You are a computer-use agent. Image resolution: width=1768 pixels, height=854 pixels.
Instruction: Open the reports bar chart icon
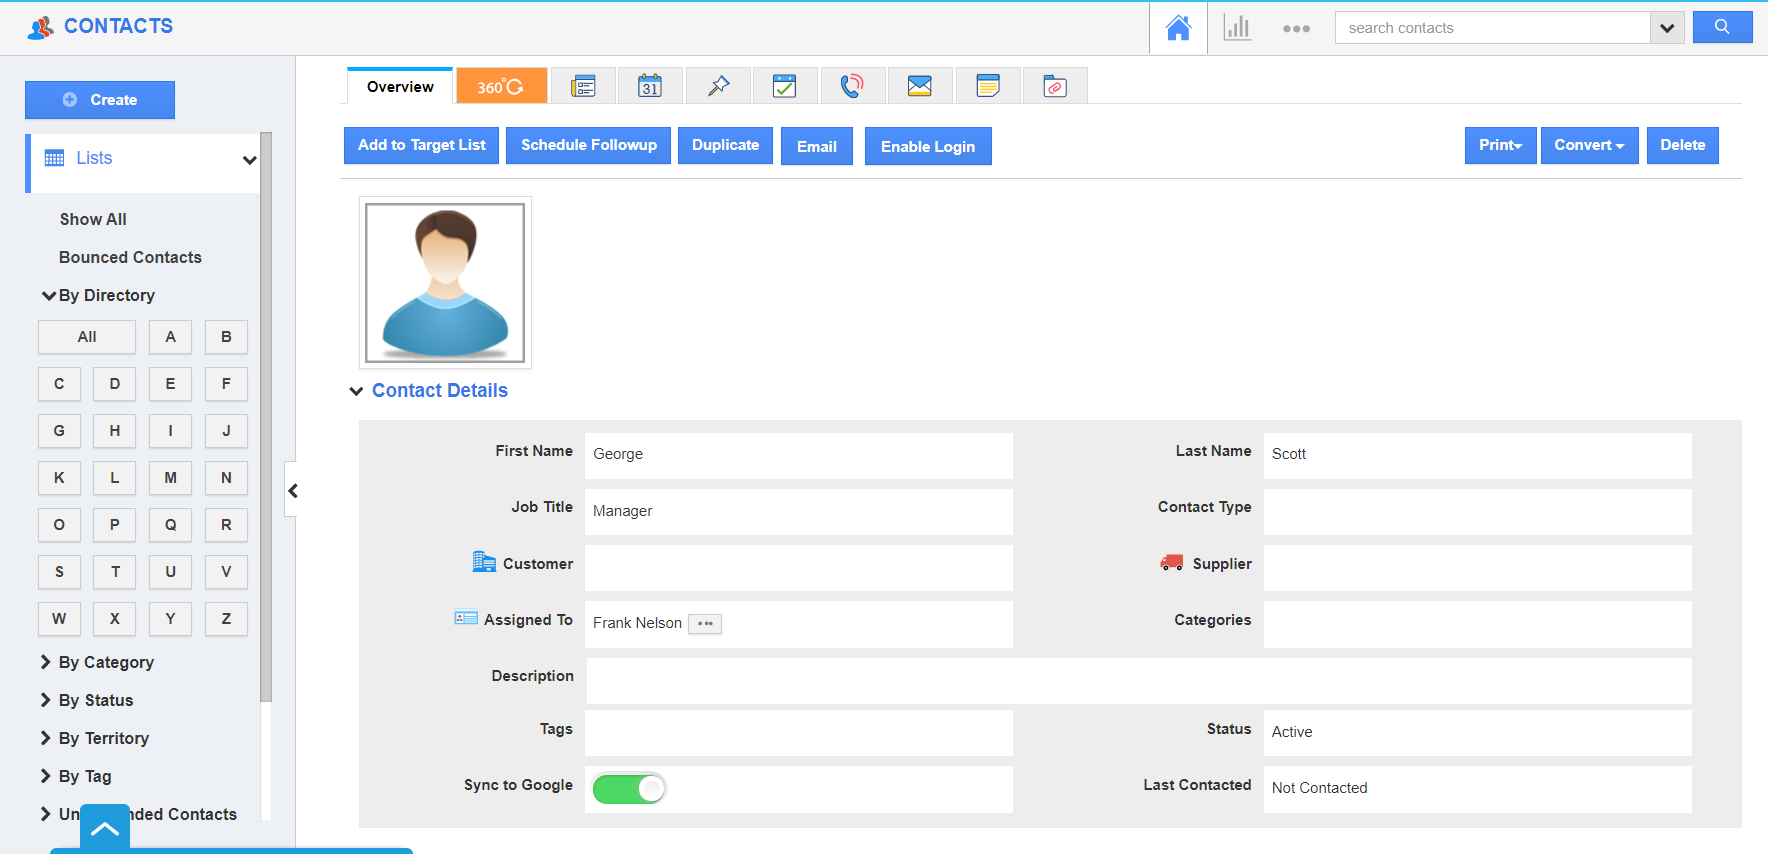pos(1237,28)
